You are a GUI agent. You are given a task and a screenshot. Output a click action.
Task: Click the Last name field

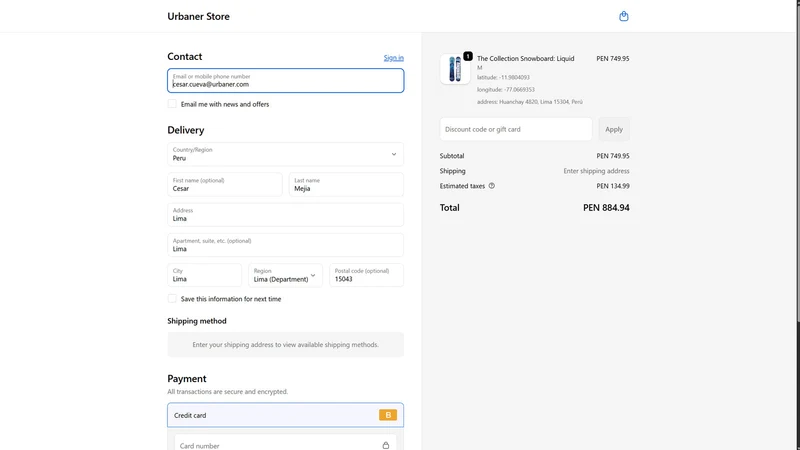(x=346, y=184)
